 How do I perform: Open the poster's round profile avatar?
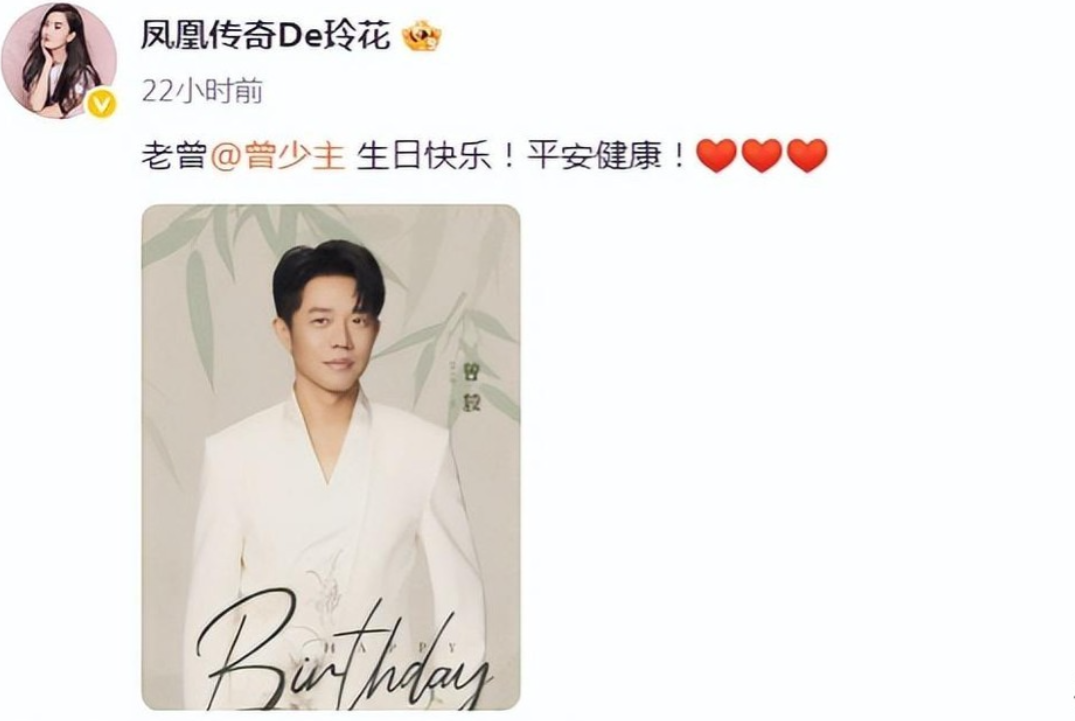tap(59, 60)
